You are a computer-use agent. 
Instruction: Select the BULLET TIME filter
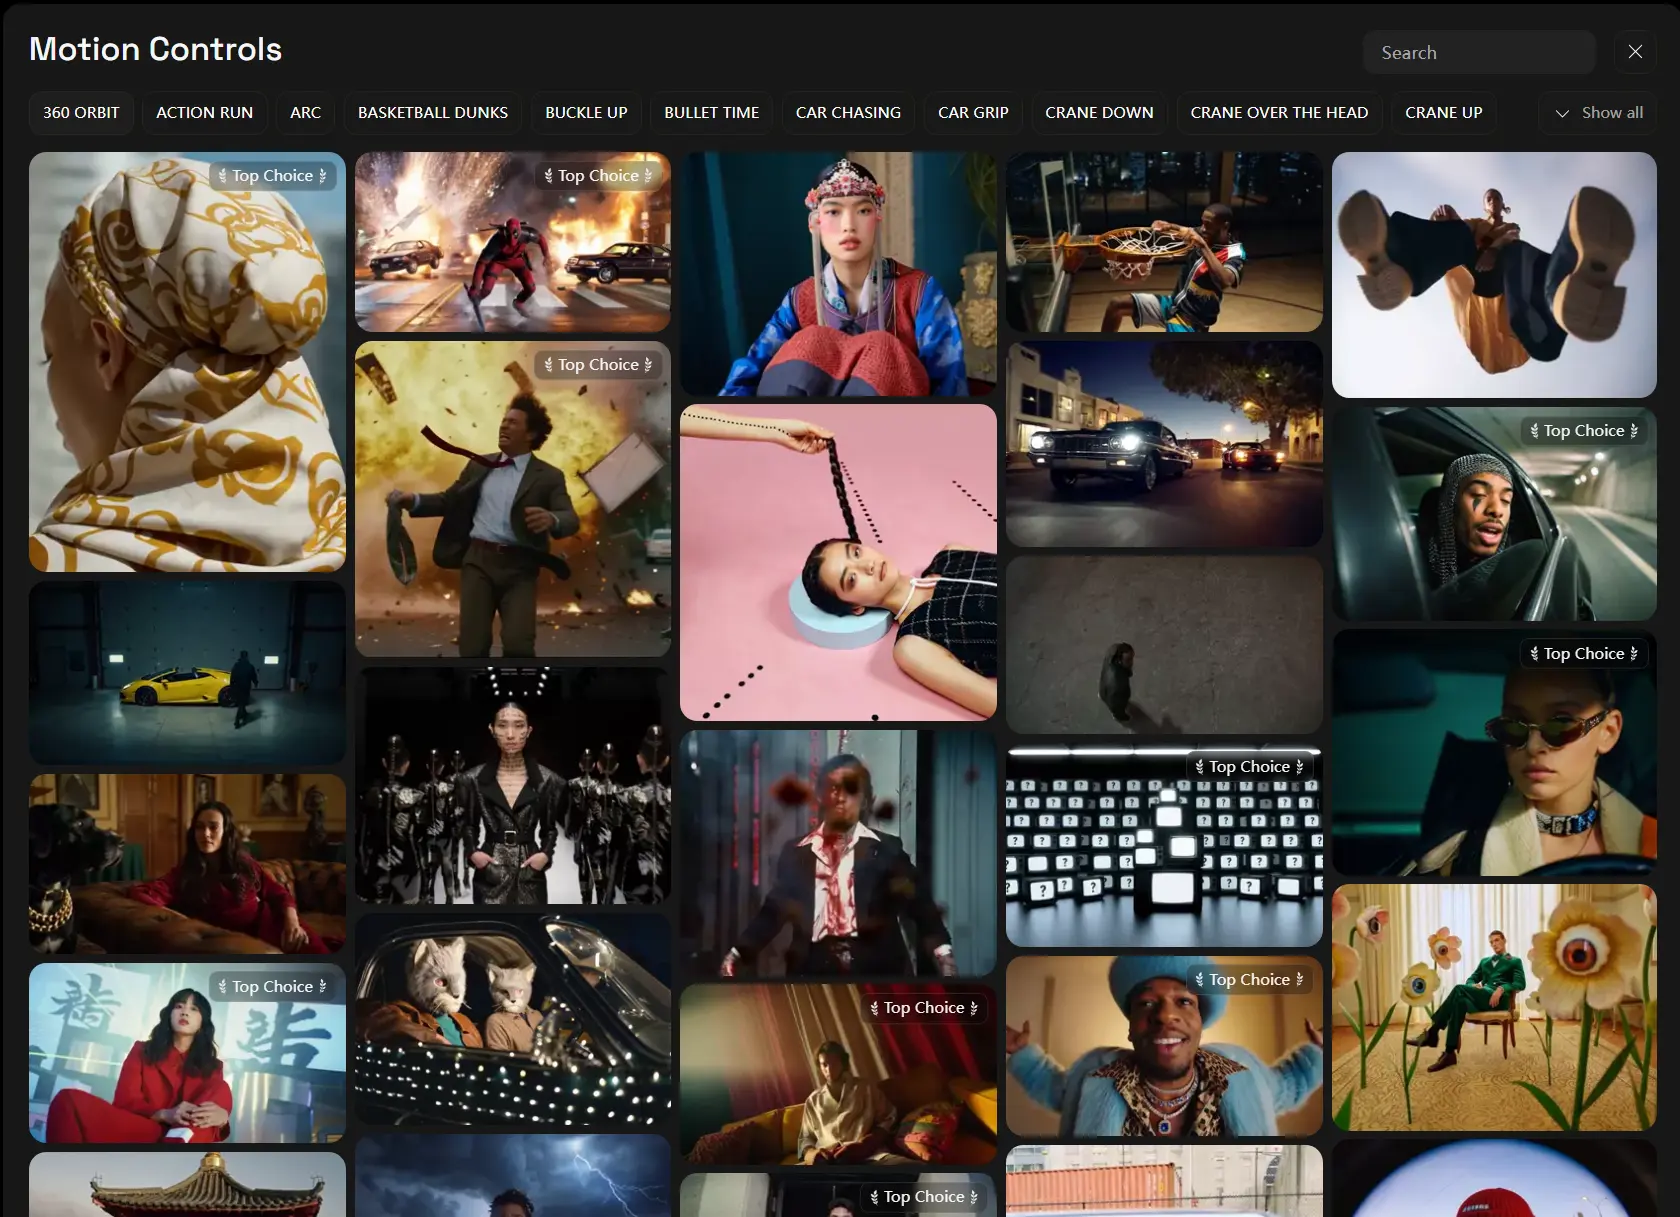tap(712, 113)
